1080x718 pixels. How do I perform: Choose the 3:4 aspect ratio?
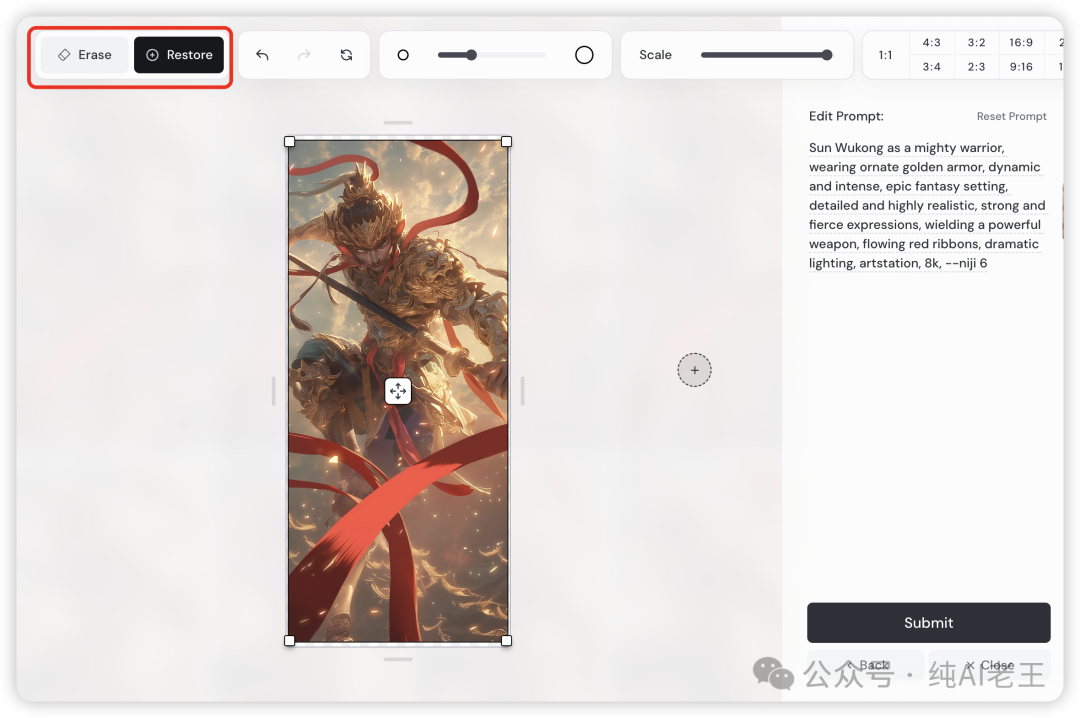coord(931,67)
